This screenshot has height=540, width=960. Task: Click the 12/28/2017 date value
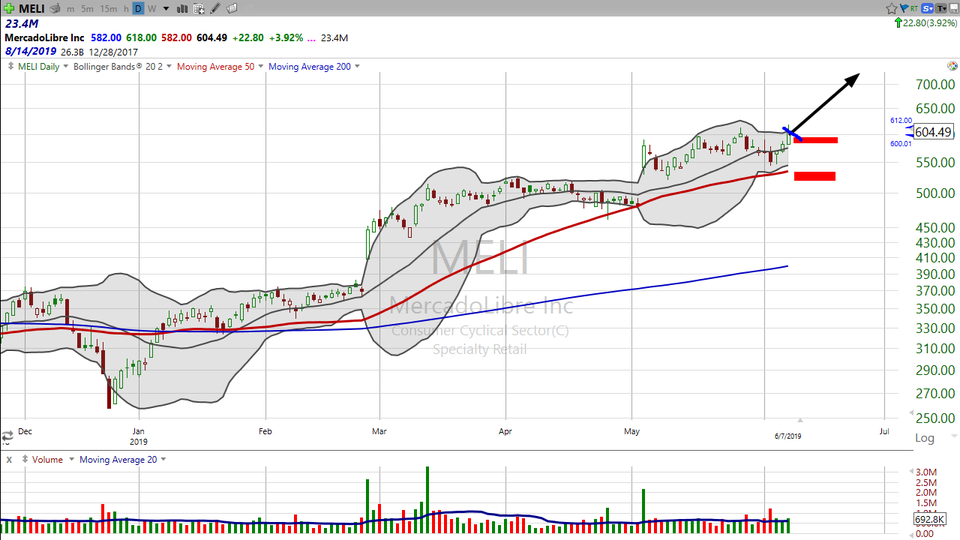coord(113,52)
